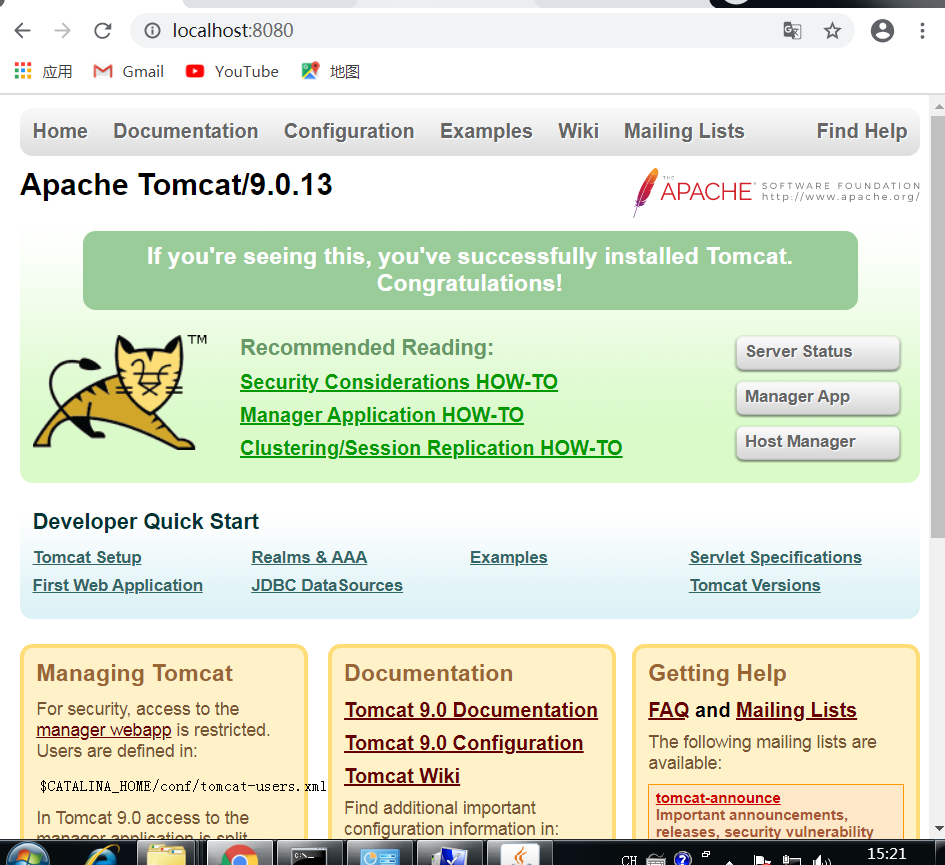Open YouTube from the bookmarks bar

click(232, 71)
